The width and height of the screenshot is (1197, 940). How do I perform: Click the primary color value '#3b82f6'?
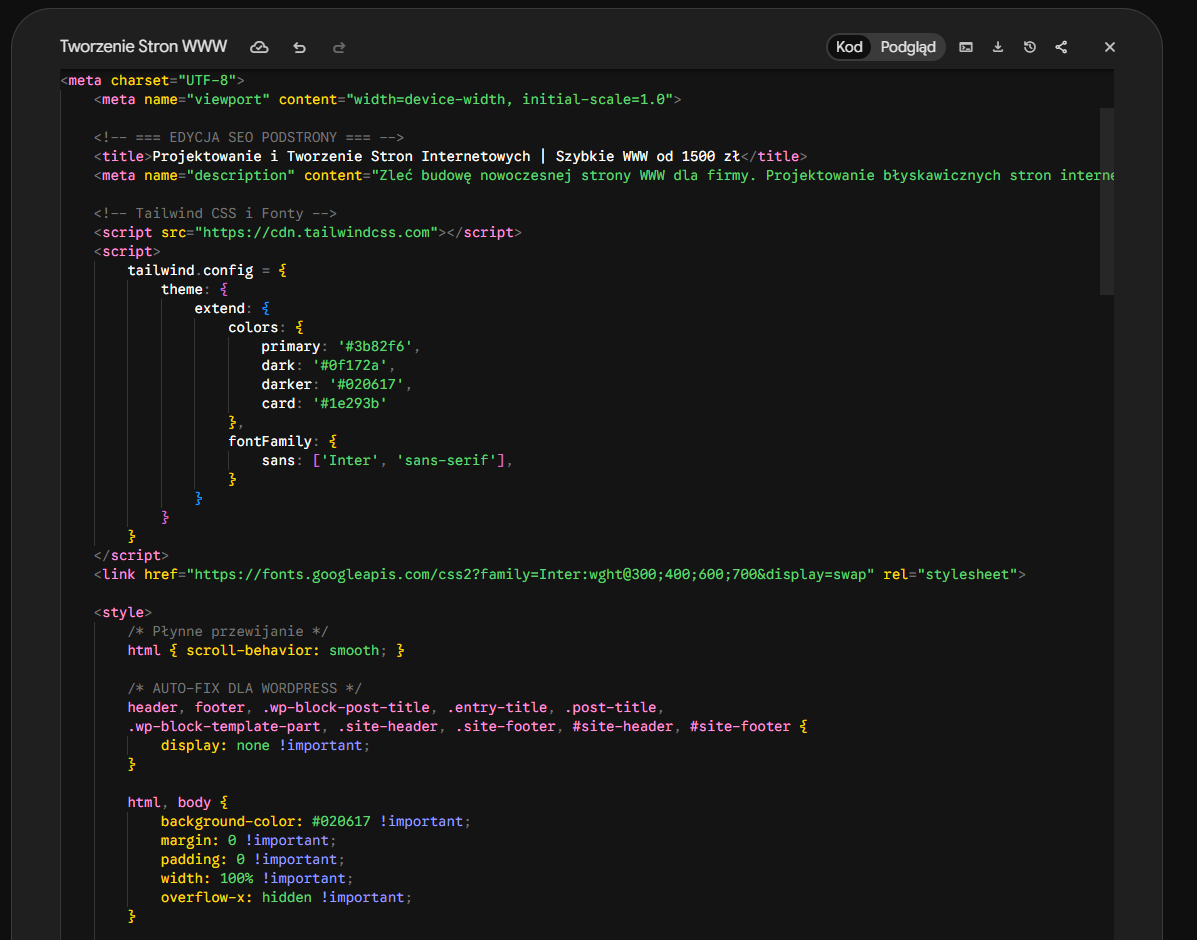coord(375,347)
